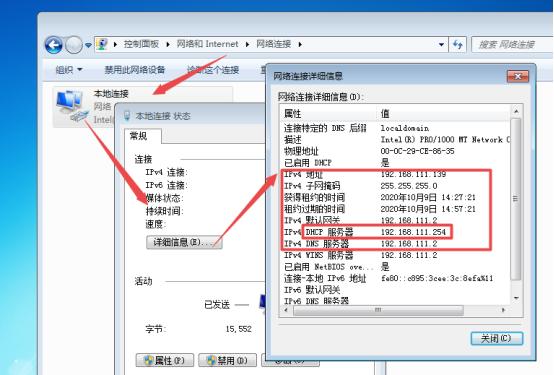Screen dimensions: 554x375
Task: Select the 获得租约的时间 row
Action: [x=395, y=197]
